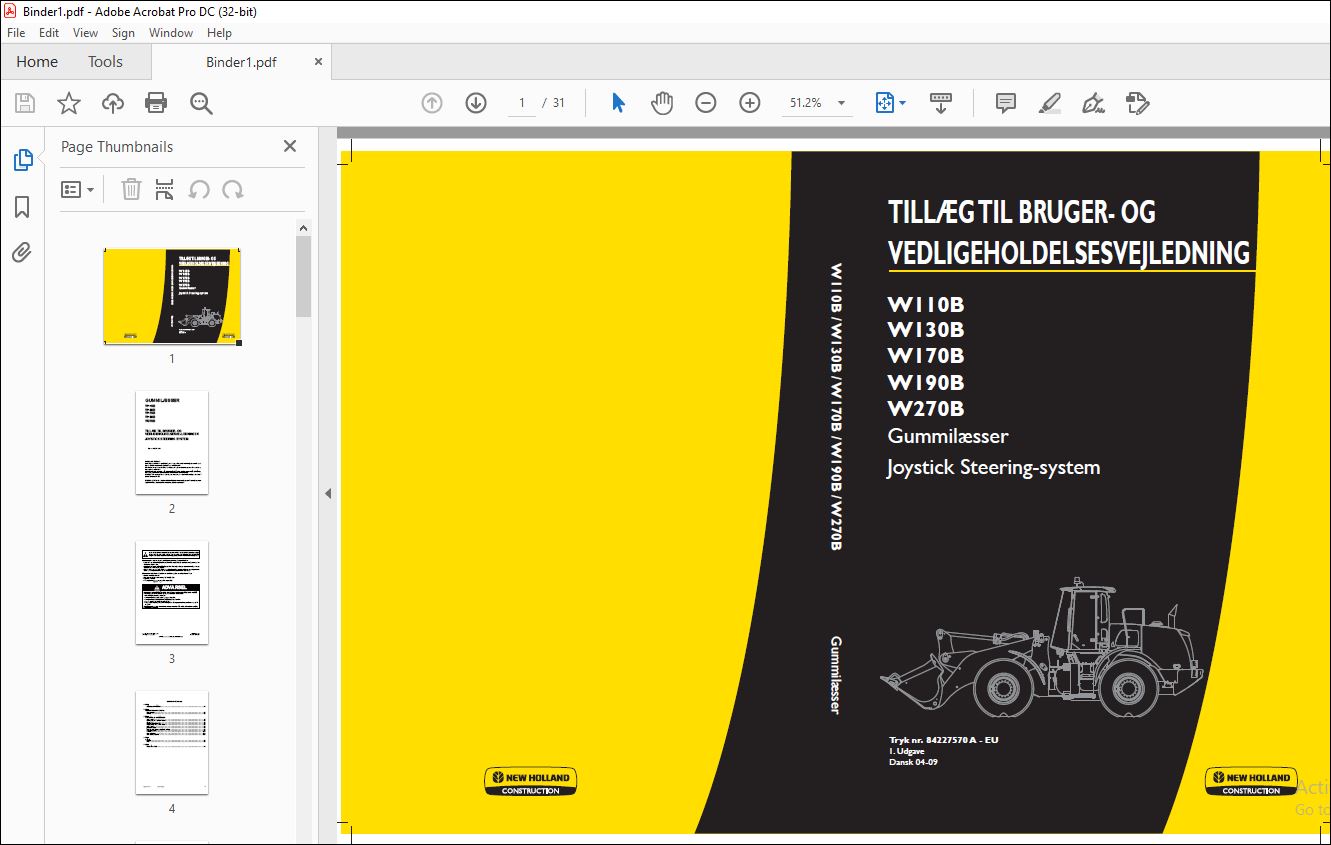
Task: Toggle the bookmarks panel
Action: click(22, 207)
